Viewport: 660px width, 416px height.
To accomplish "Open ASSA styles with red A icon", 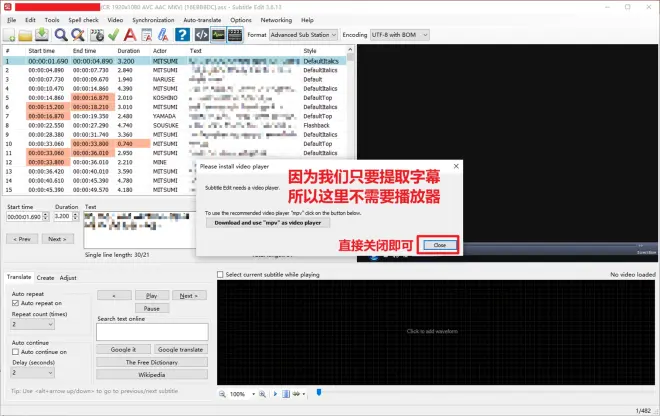I will pos(130,35).
